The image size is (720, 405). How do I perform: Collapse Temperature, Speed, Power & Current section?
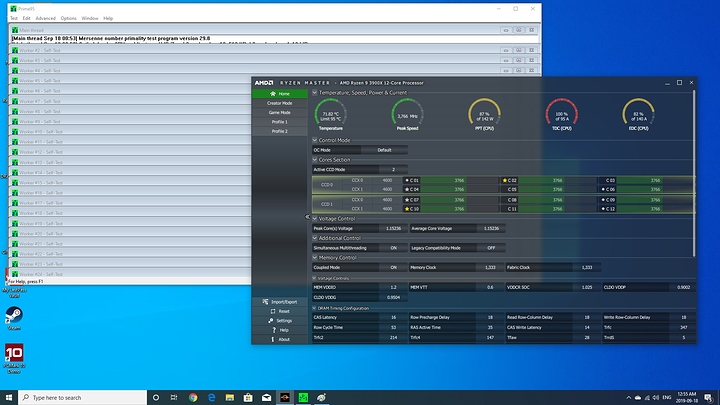[x=315, y=93]
